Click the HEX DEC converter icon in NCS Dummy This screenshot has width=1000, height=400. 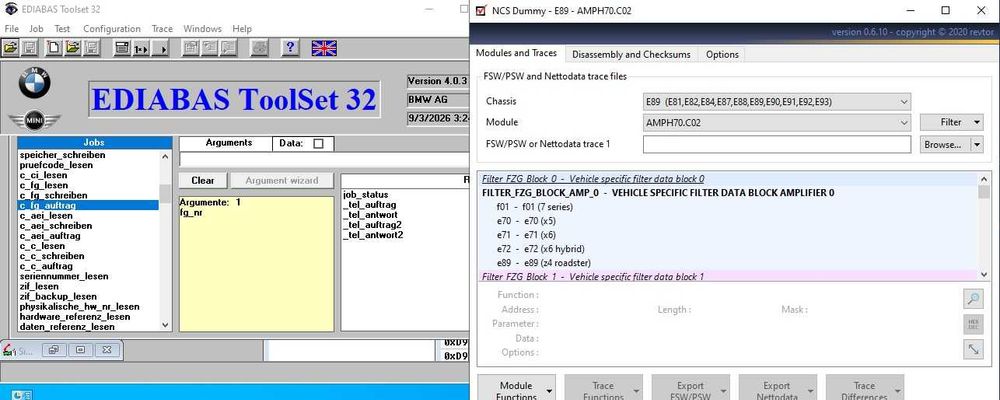point(973,324)
